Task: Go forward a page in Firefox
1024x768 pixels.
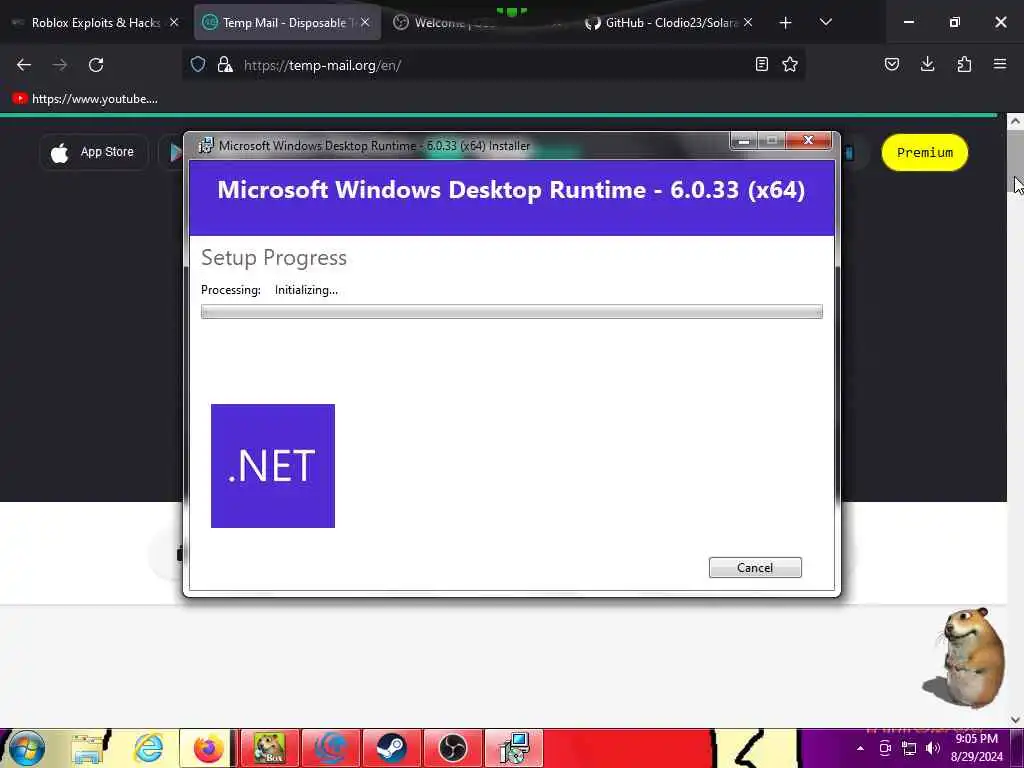Action: pos(60,65)
